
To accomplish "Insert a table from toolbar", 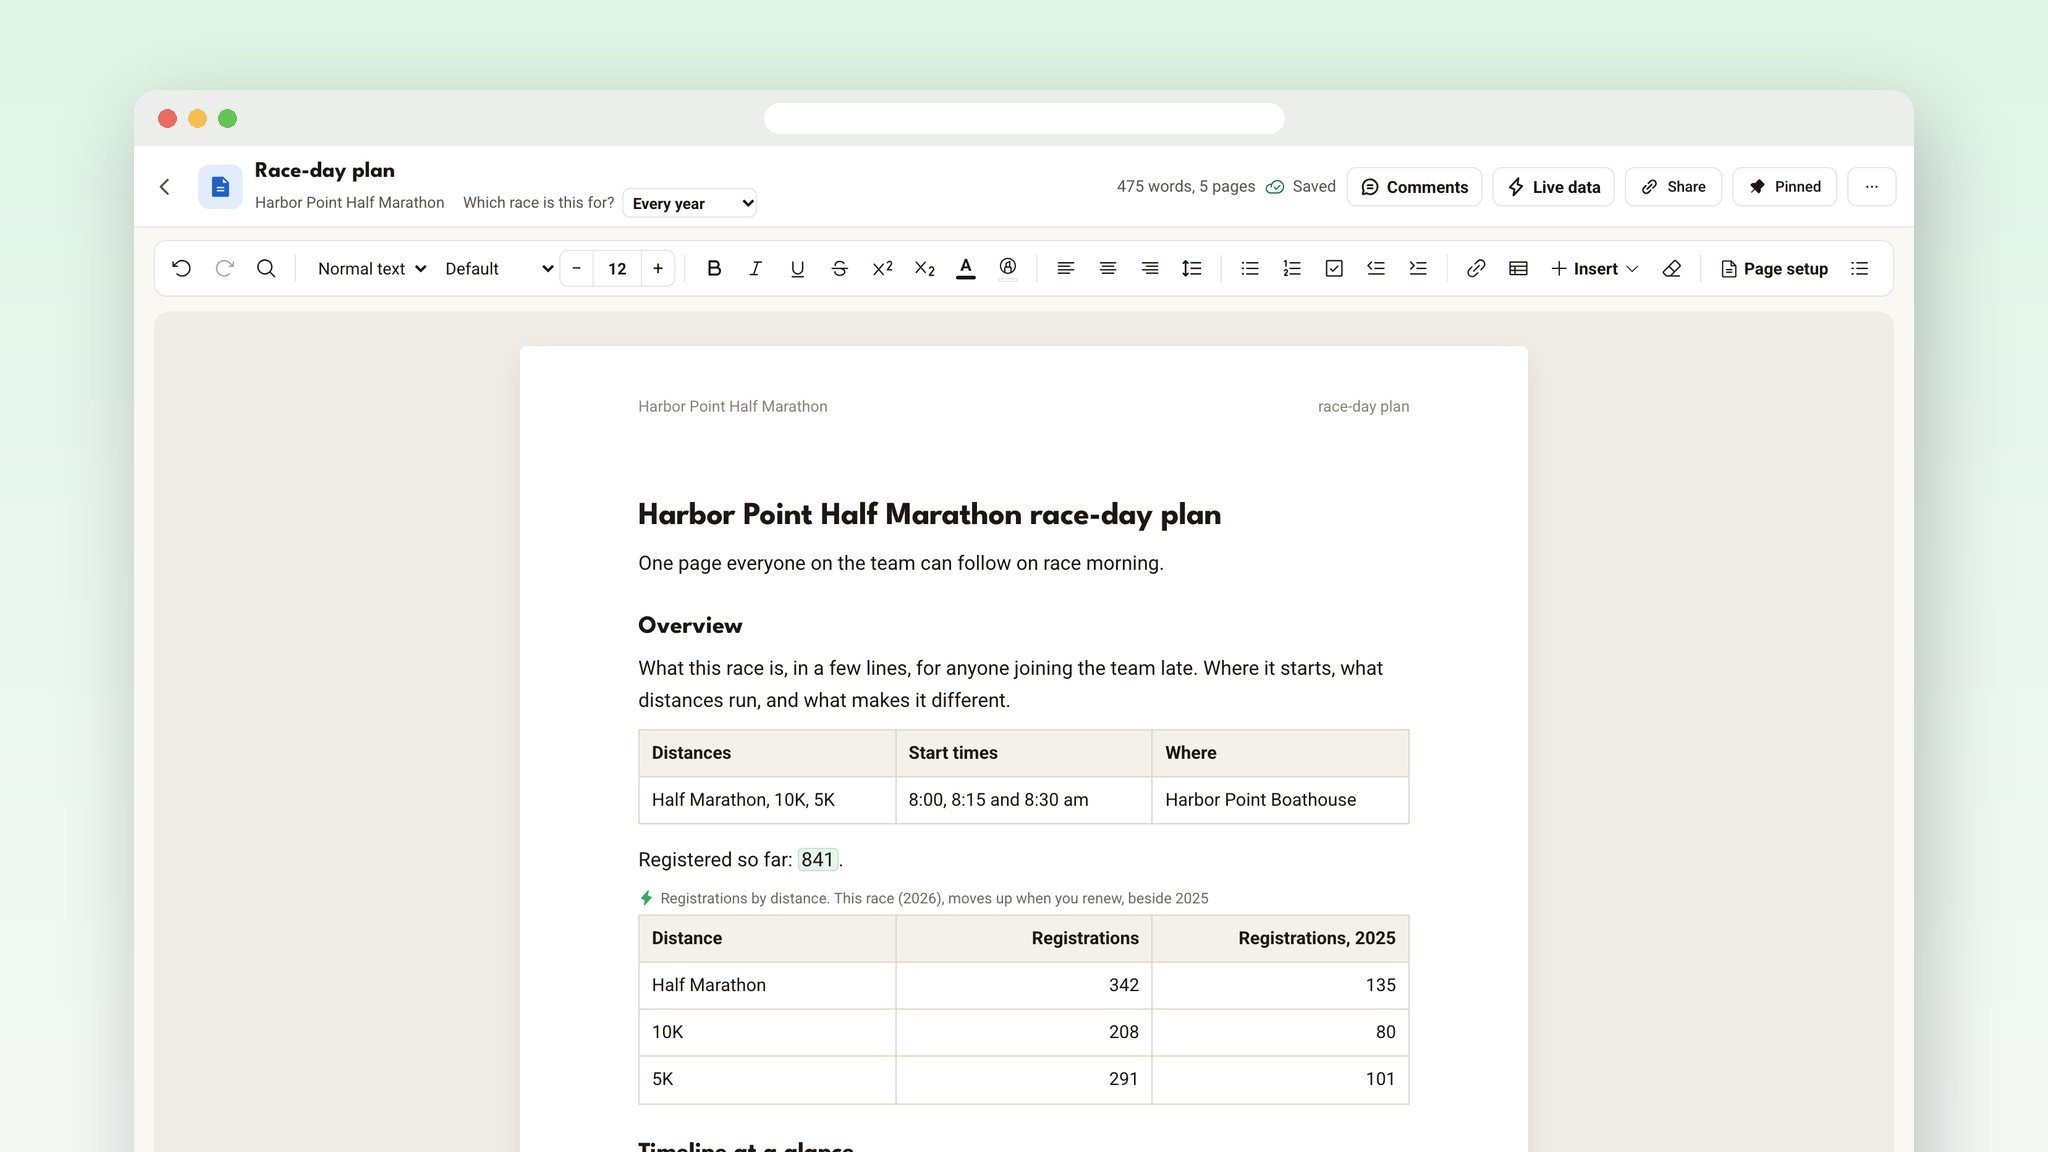I will 1518,268.
